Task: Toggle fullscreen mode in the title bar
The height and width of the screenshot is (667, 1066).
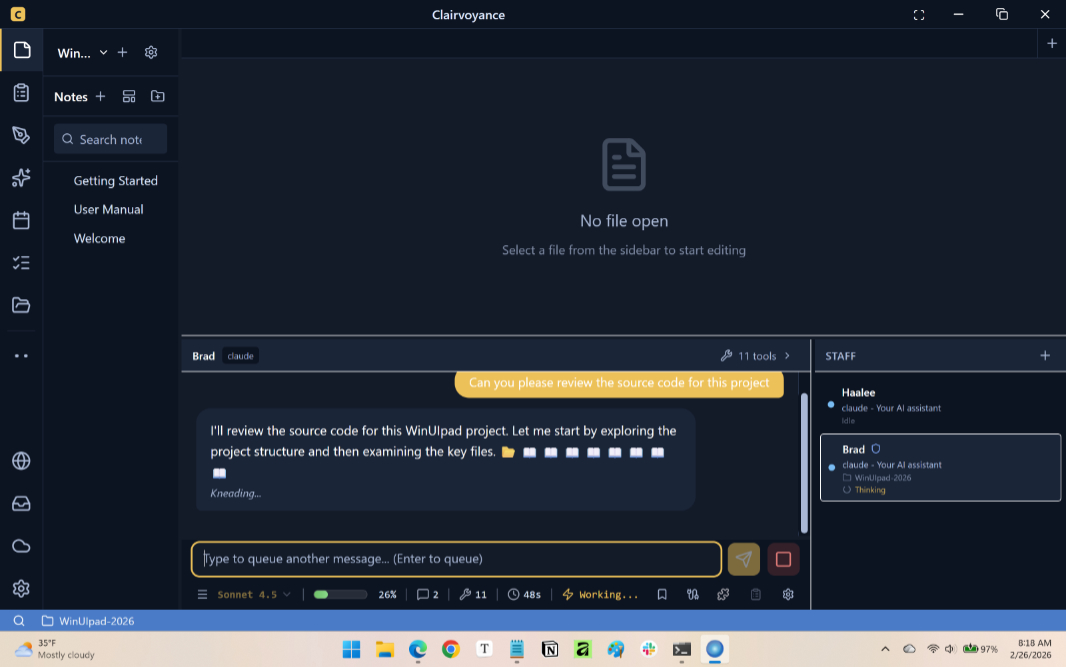Action: point(919,14)
